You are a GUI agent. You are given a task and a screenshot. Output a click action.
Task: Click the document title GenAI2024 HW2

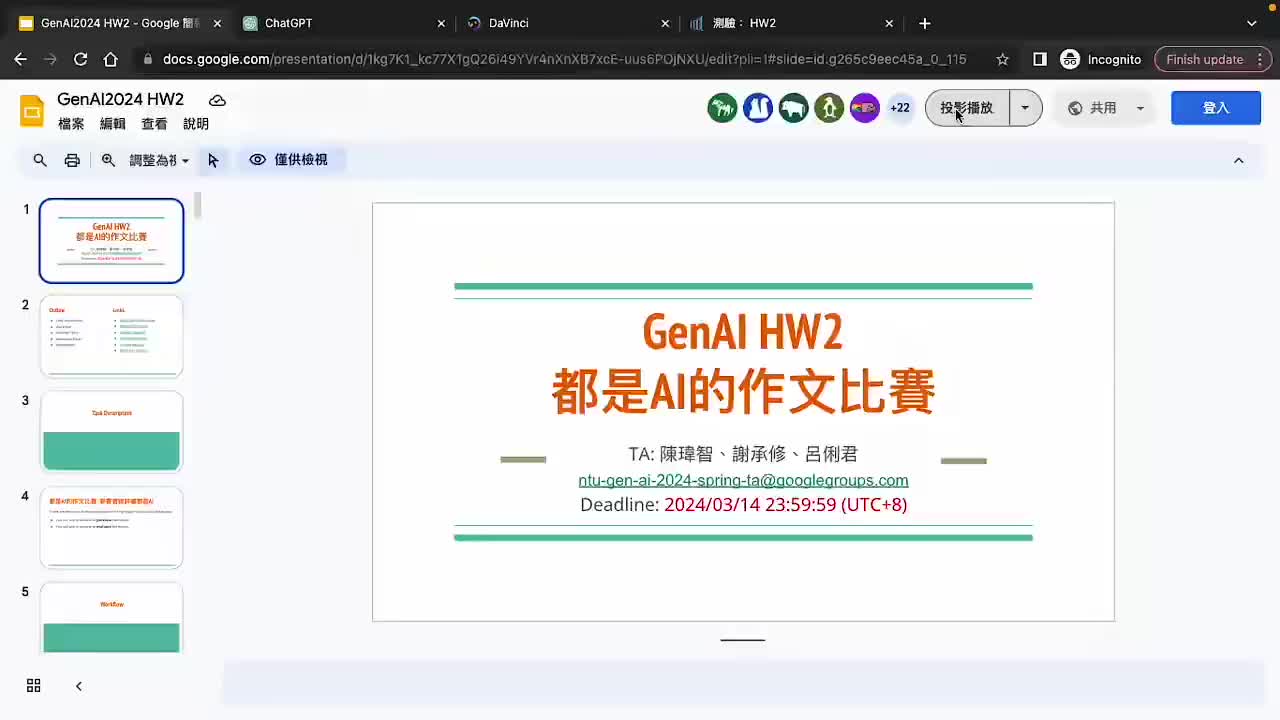[120, 99]
